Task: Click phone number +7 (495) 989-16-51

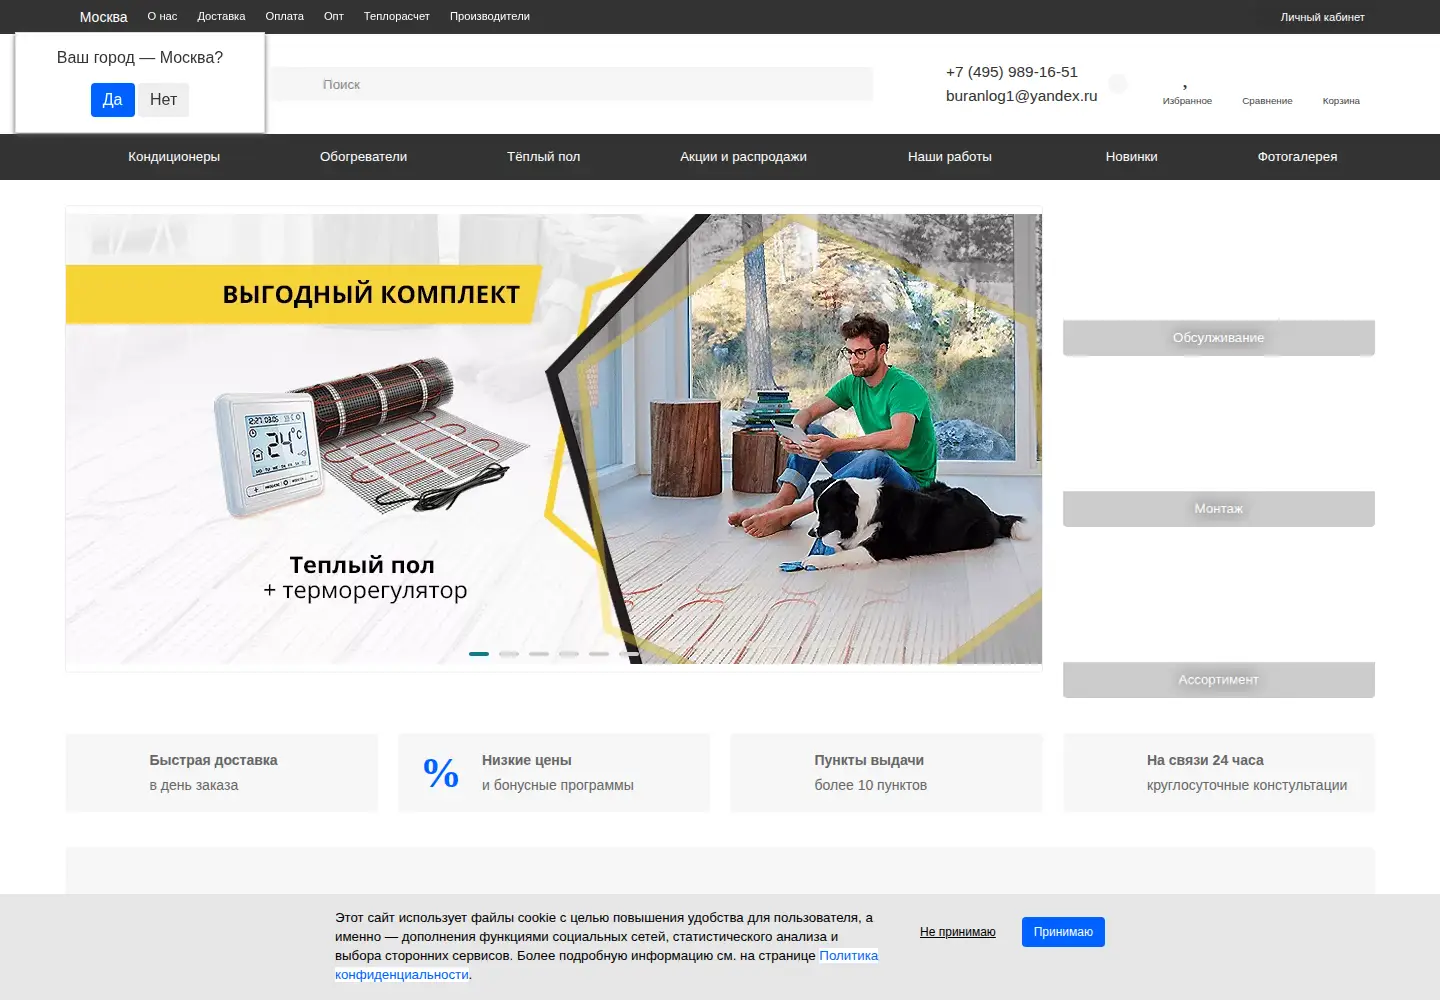Action: 1012,72
